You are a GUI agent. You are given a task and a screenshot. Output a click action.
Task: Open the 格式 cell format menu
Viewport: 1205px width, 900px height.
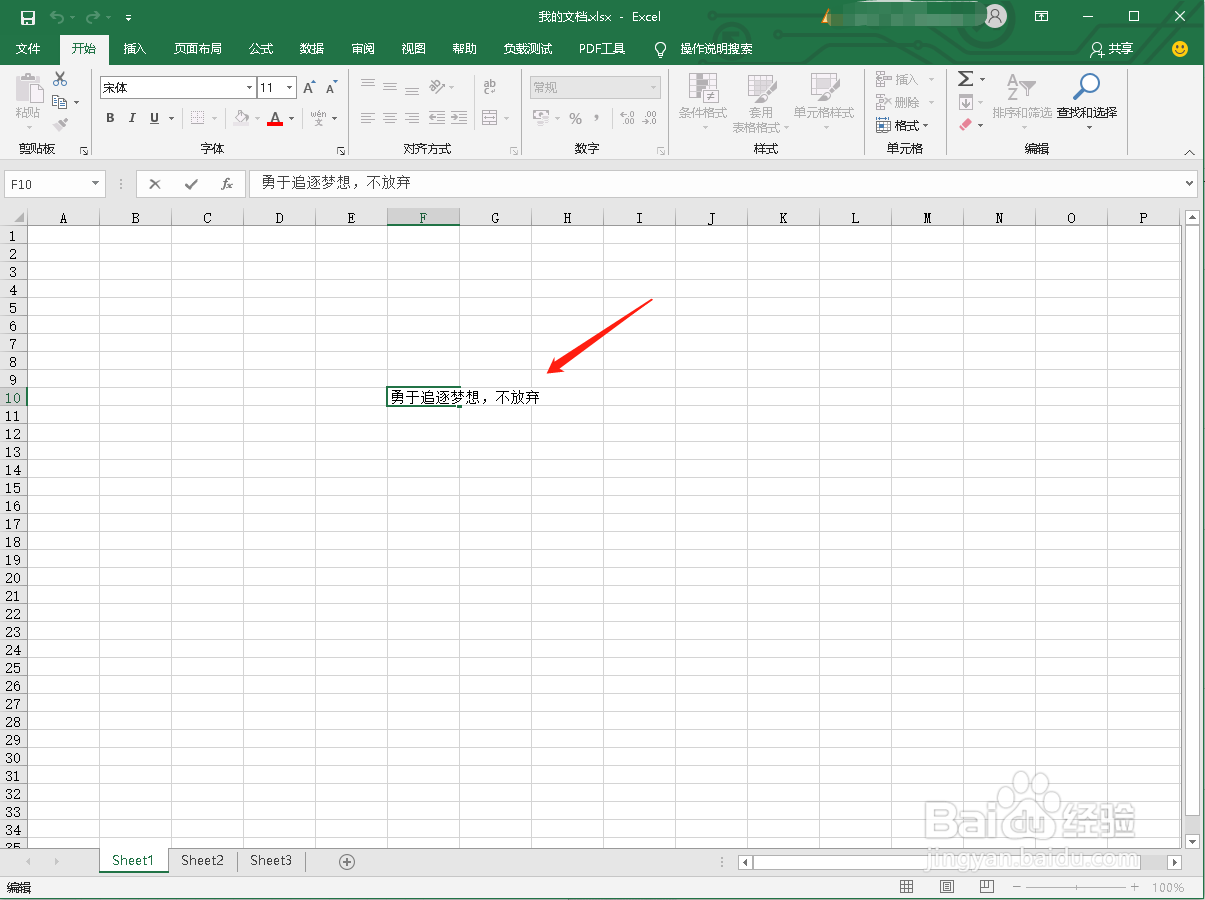pos(902,125)
